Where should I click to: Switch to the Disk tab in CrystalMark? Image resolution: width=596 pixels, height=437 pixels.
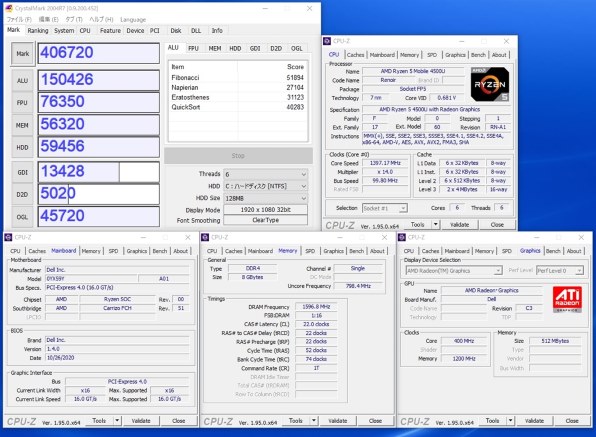point(176,31)
